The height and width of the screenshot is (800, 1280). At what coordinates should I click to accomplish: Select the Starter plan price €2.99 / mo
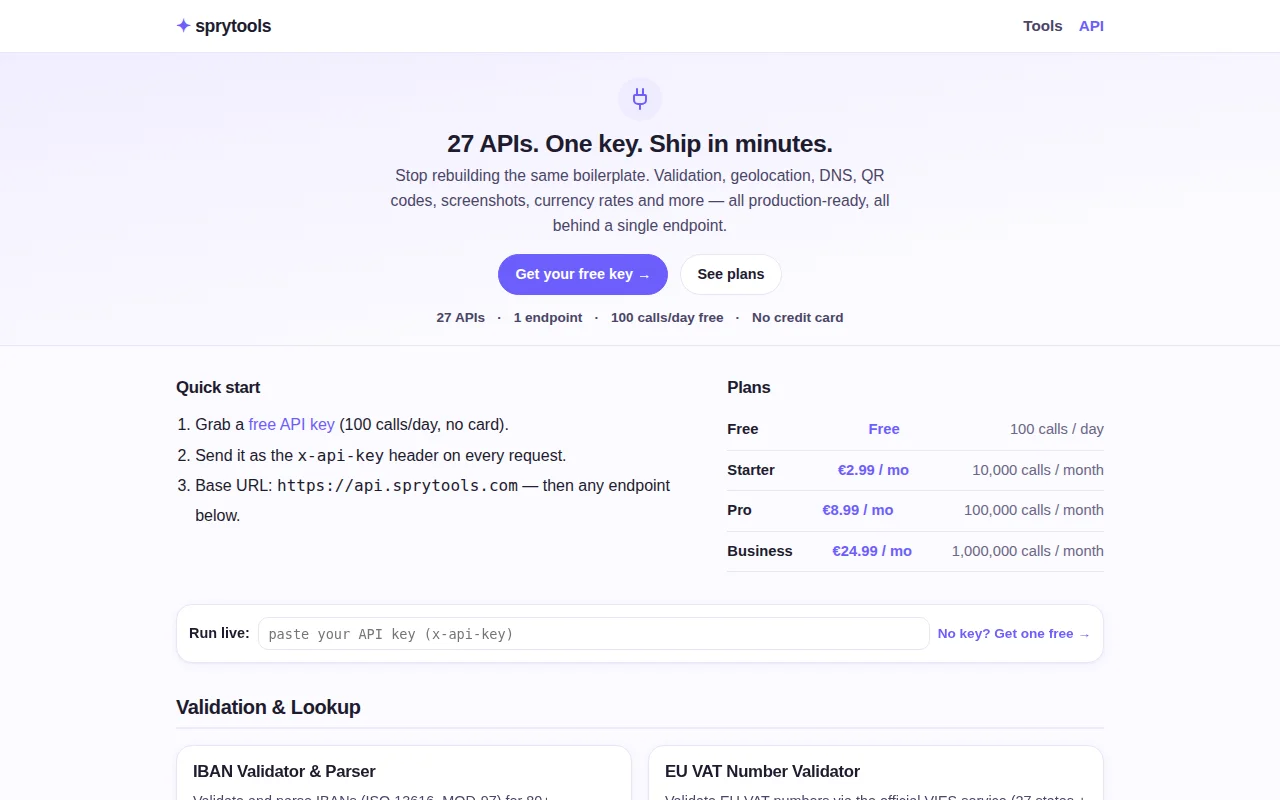pos(873,470)
